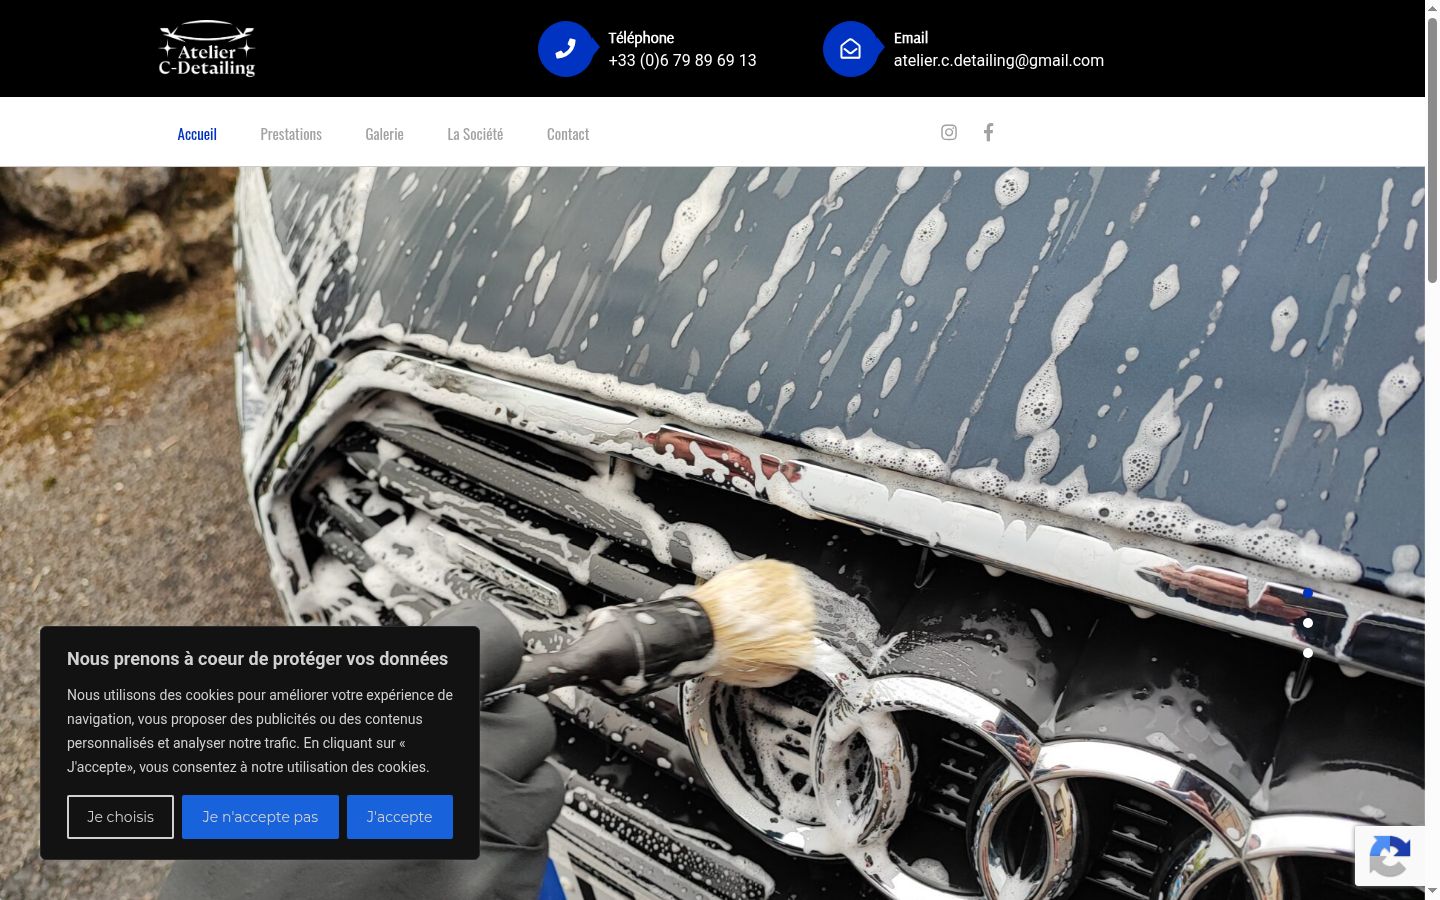The height and width of the screenshot is (900, 1440).
Task: Click the Atelier C-Detailing logo
Action: pyautogui.click(x=207, y=49)
